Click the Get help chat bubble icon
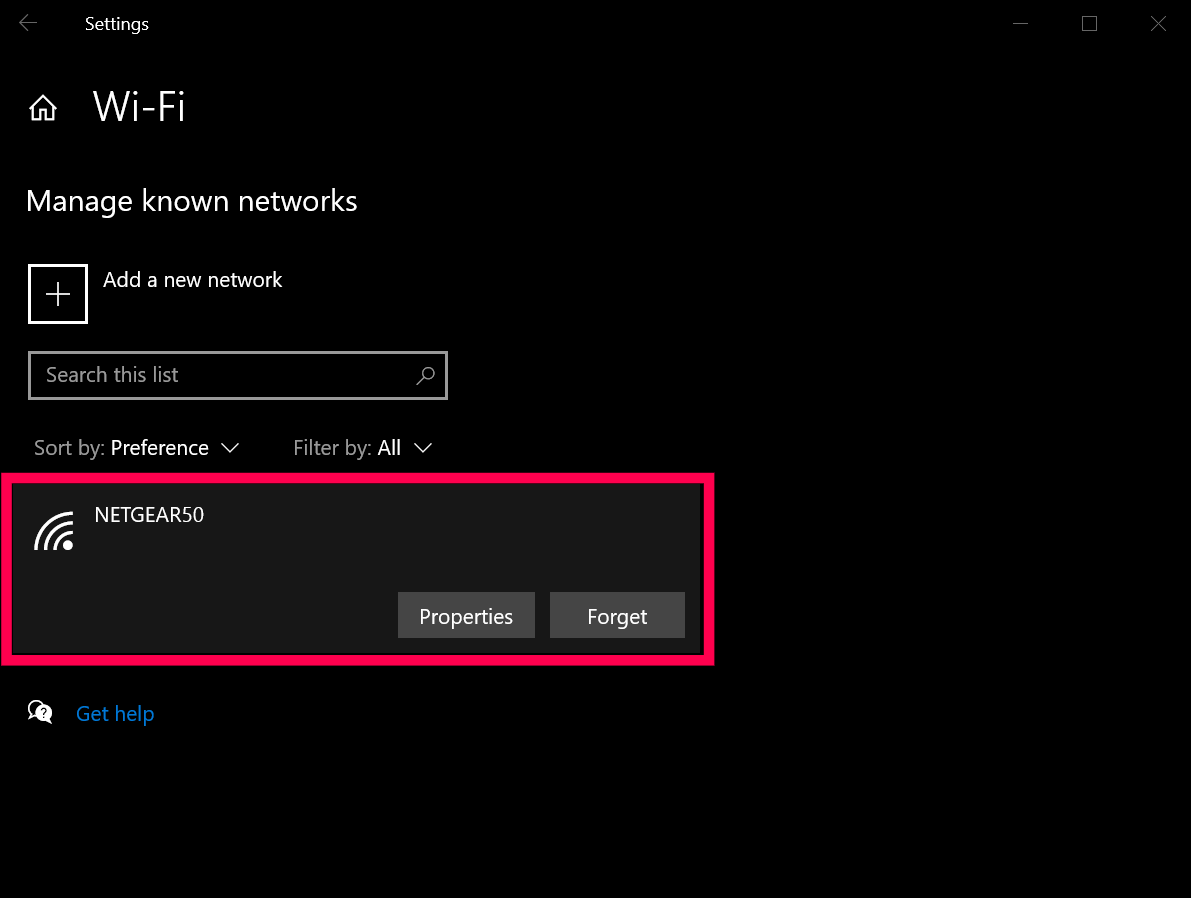Screen dimensions: 1191x898 coord(40,712)
